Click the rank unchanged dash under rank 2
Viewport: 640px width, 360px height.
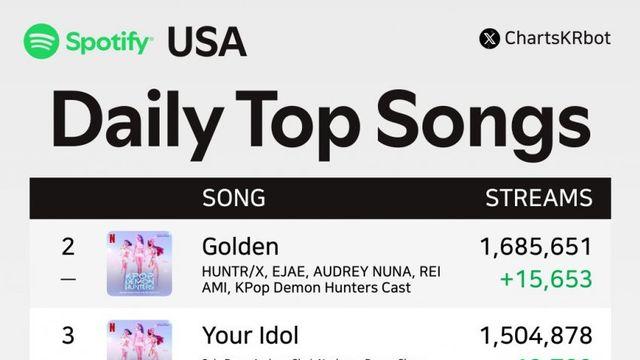(x=68, y=279)
